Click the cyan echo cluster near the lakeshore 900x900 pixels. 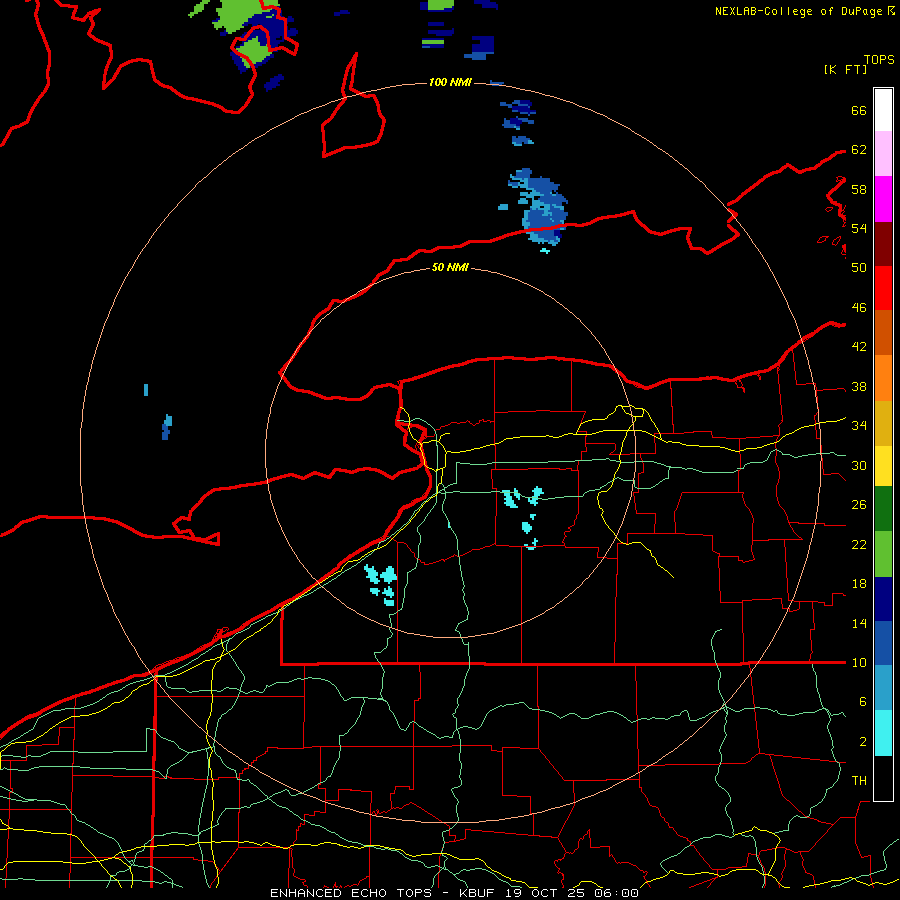[381, 584]
